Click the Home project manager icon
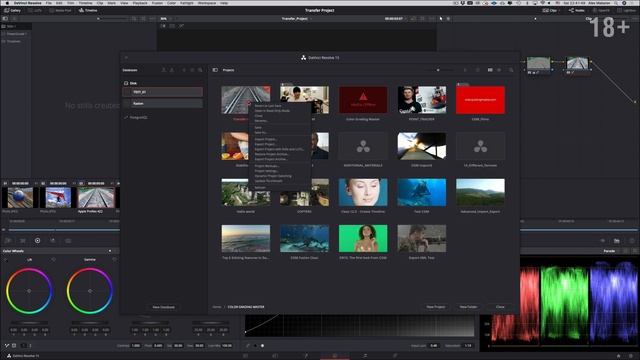Viewport: 640px width, 360px height. (618, 356)
